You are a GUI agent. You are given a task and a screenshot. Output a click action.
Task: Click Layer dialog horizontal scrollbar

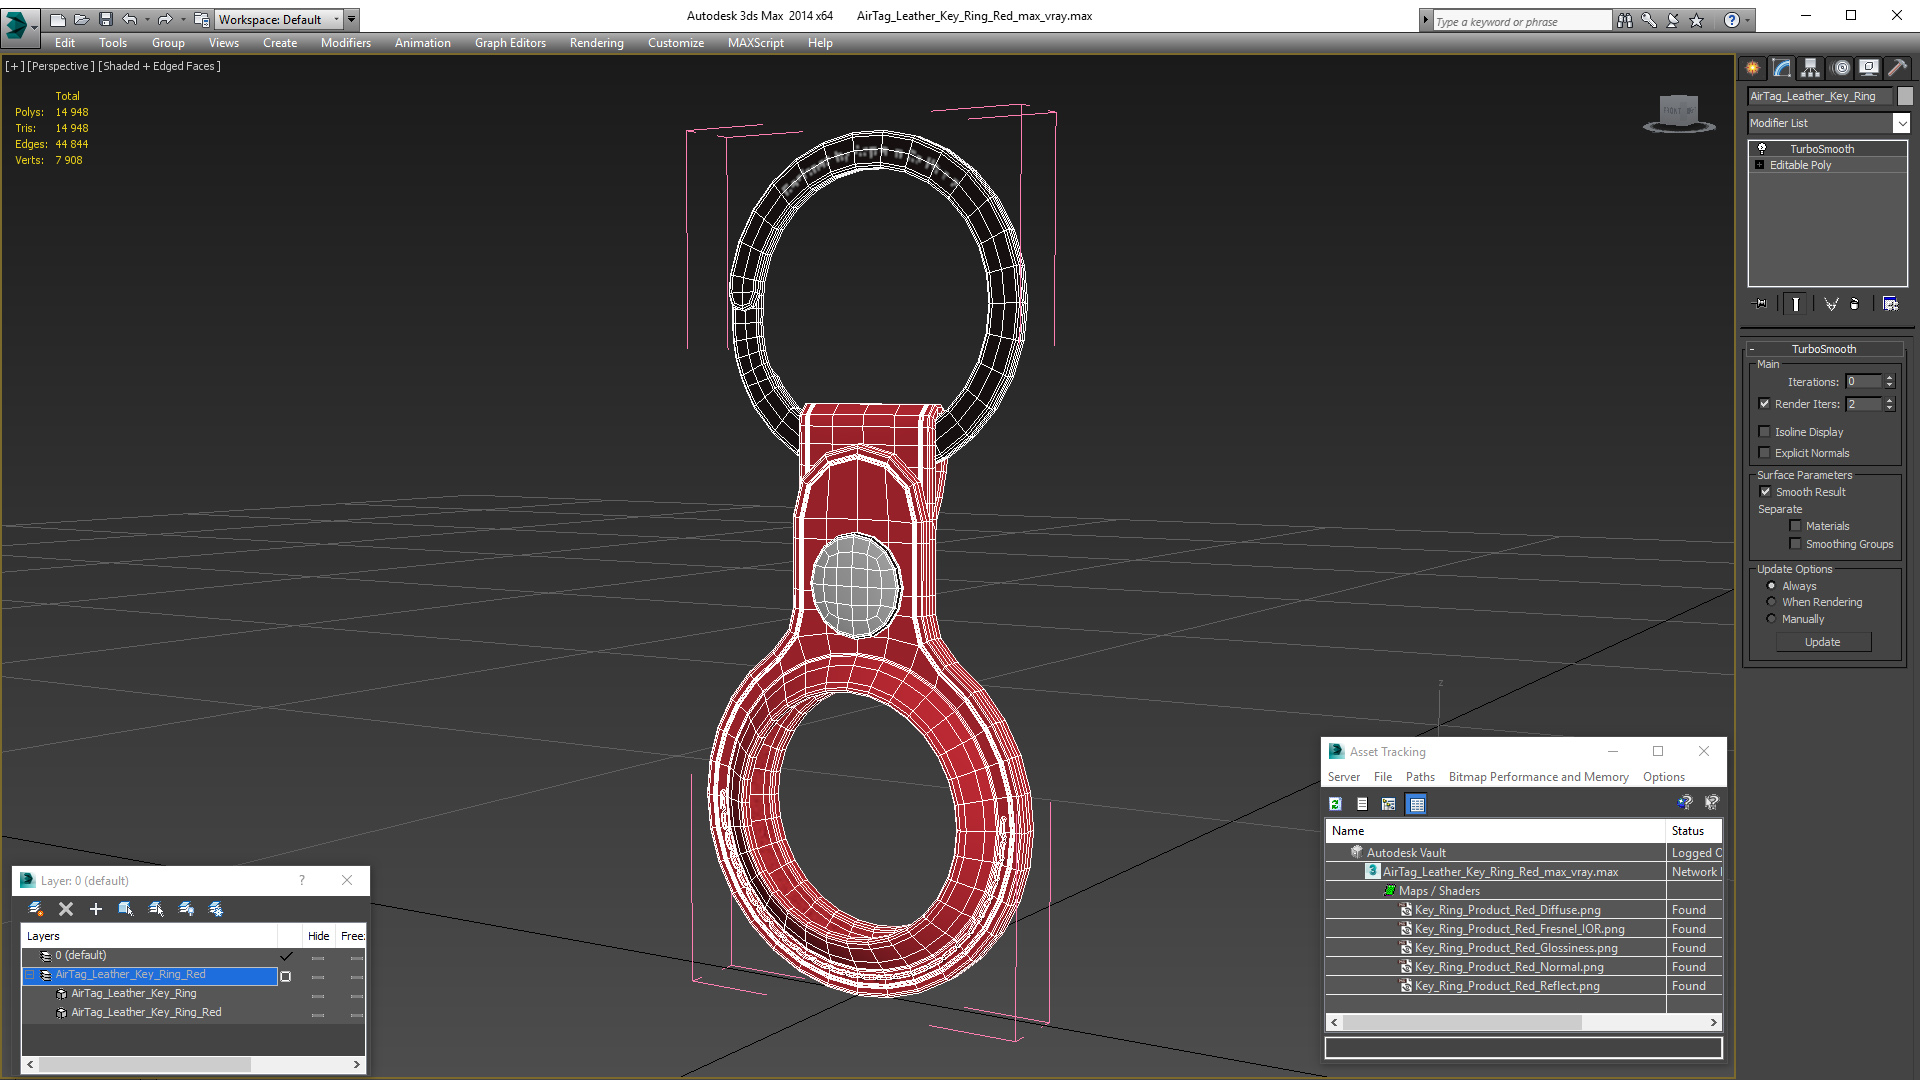[193, 1065]
